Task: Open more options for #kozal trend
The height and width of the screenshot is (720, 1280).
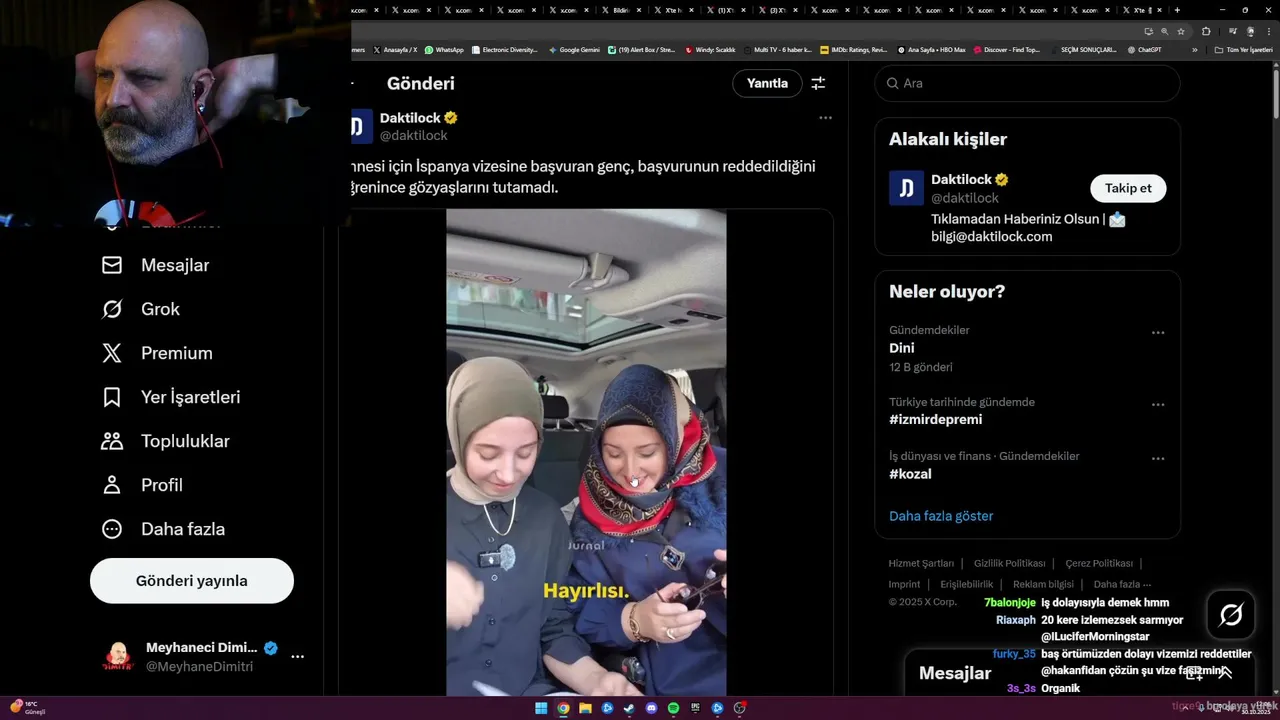Action: (x=1157, y=459)
